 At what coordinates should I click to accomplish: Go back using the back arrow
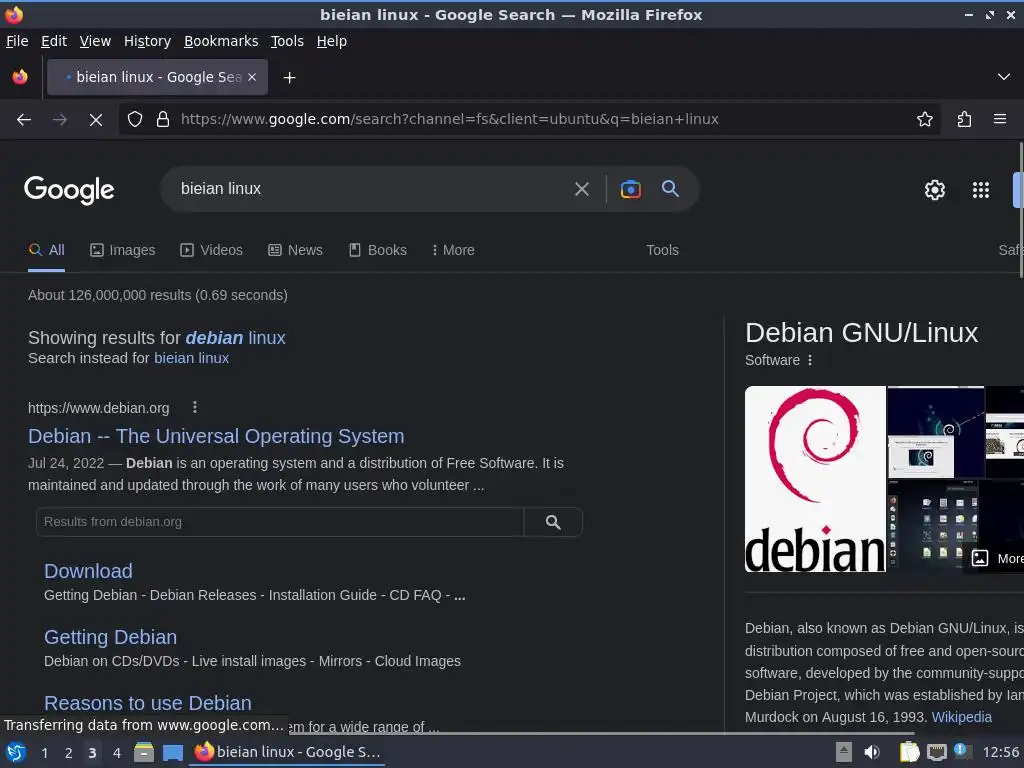click(24, 119)
